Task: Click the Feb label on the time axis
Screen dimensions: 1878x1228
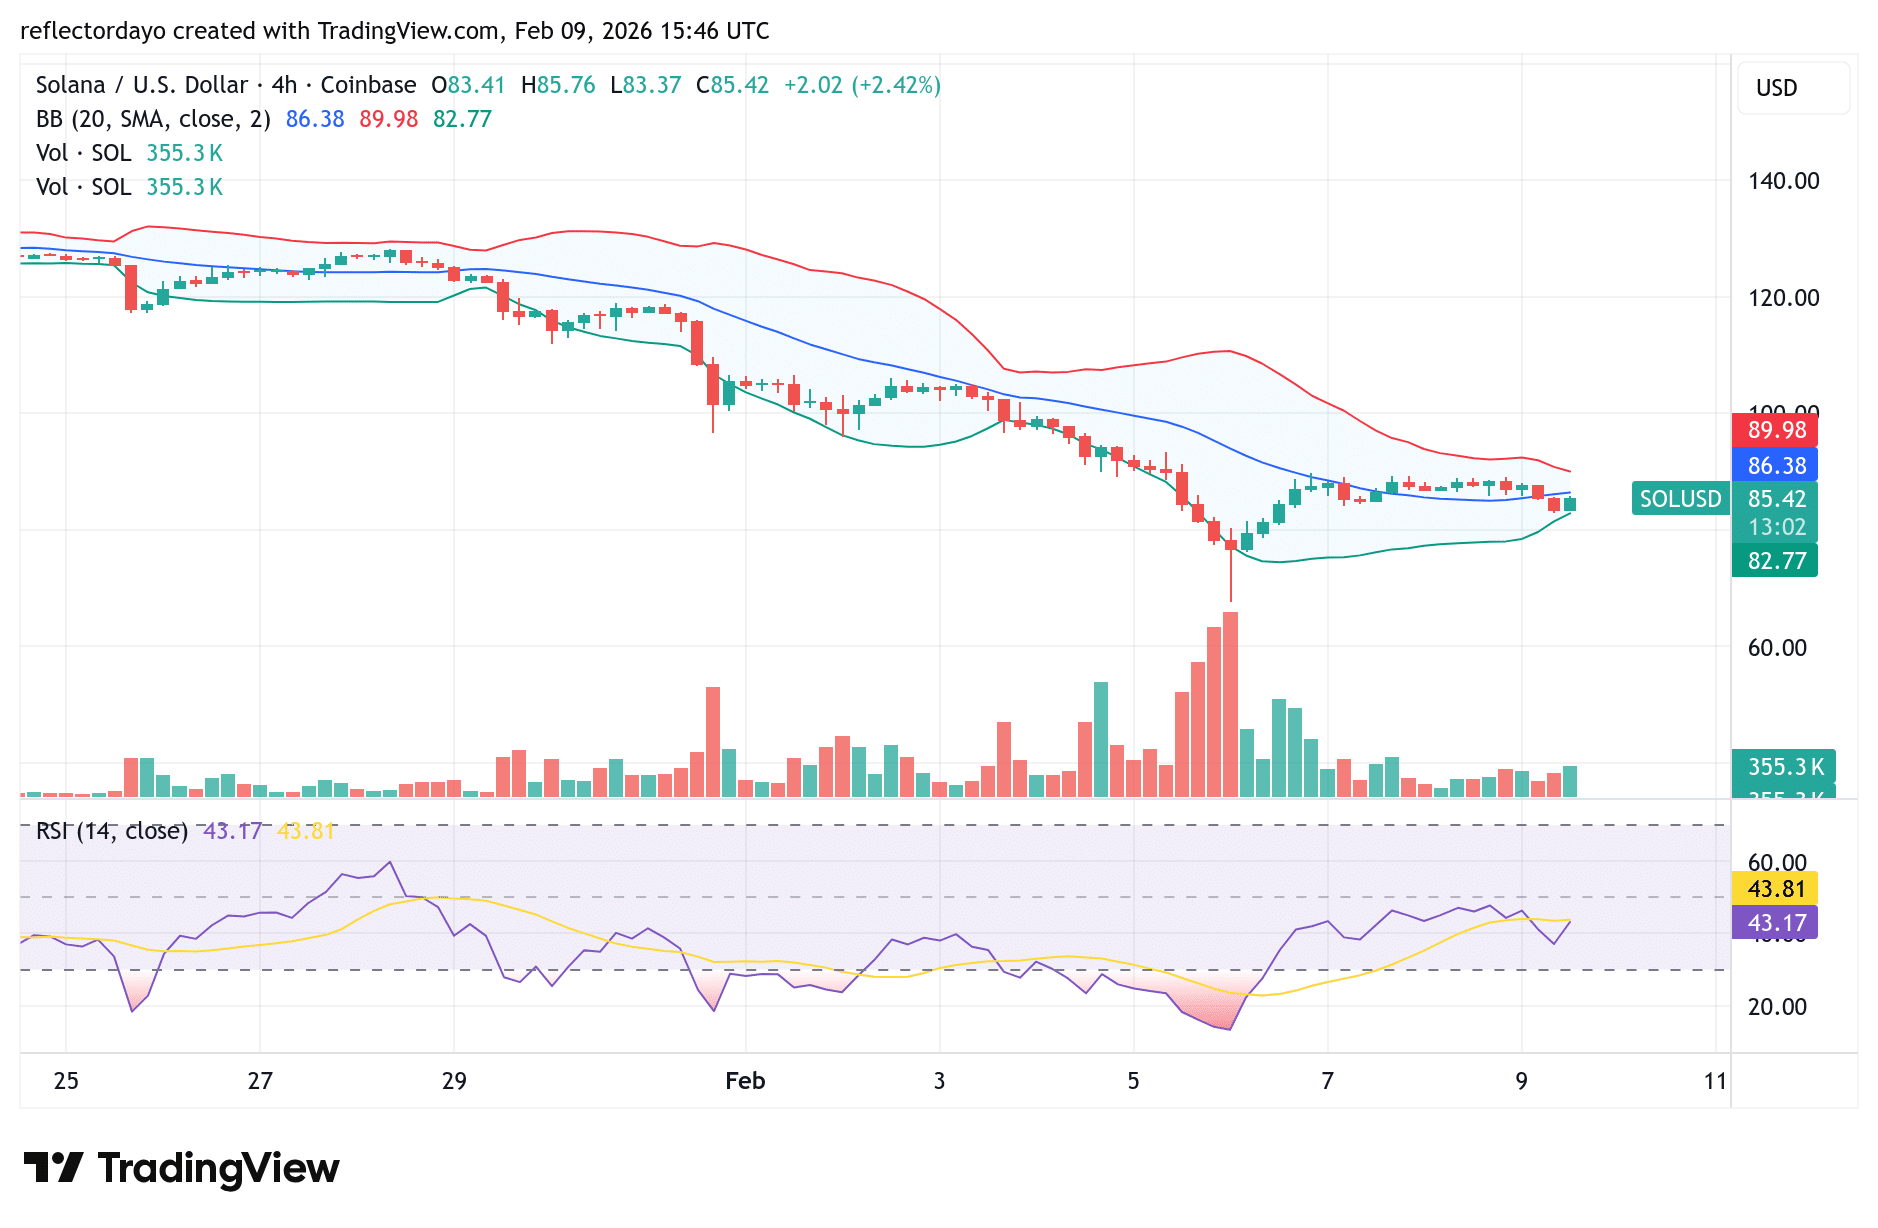Action: (744, 1081)
